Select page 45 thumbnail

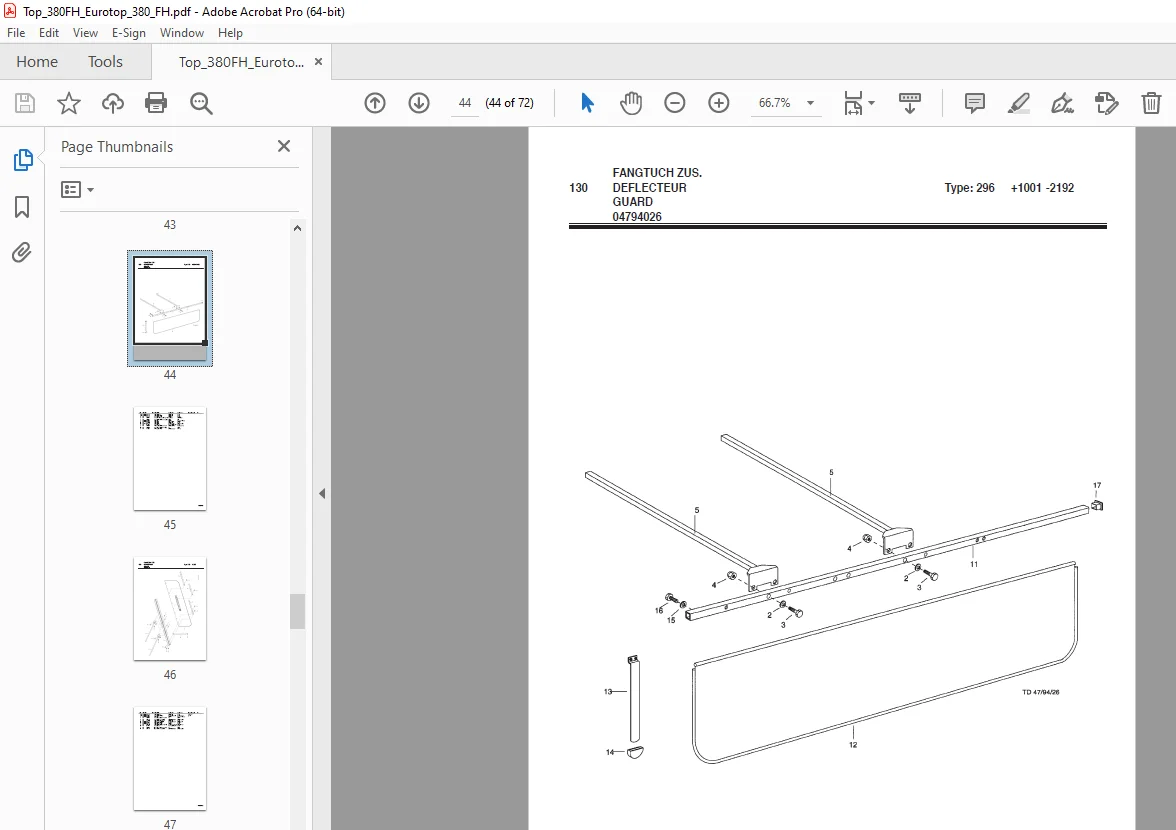pos(170,459)
